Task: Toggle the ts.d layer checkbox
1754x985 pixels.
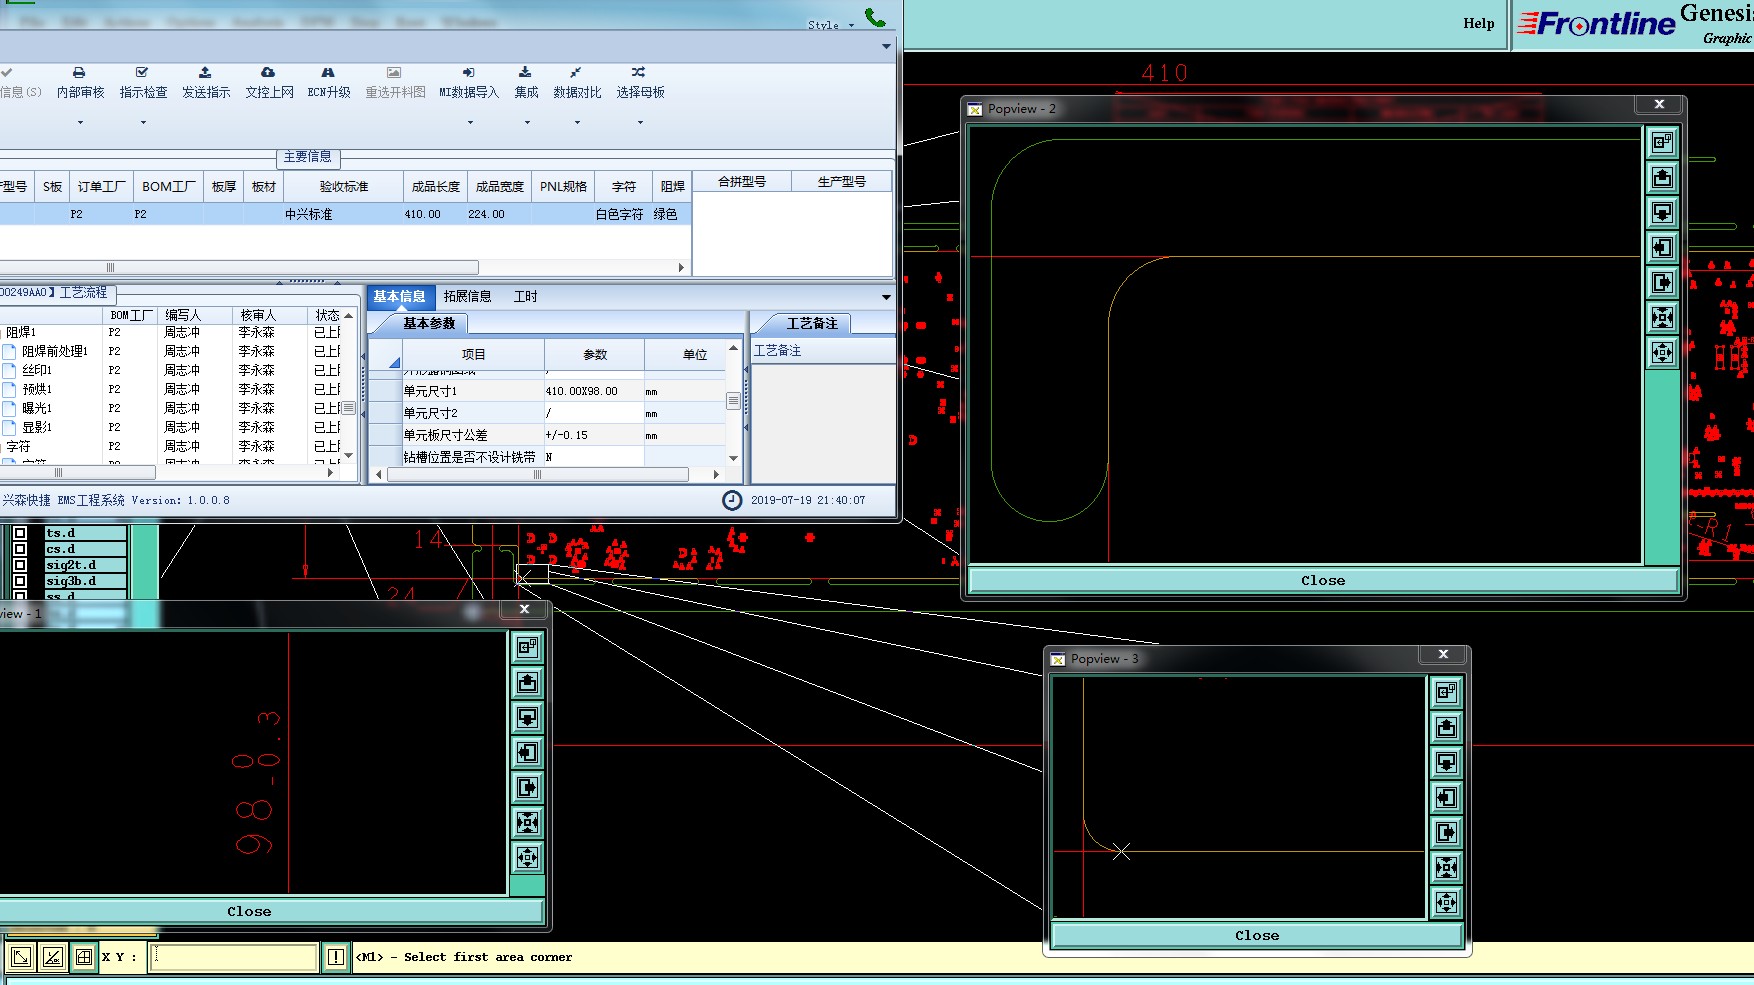Action: point(19,533)
